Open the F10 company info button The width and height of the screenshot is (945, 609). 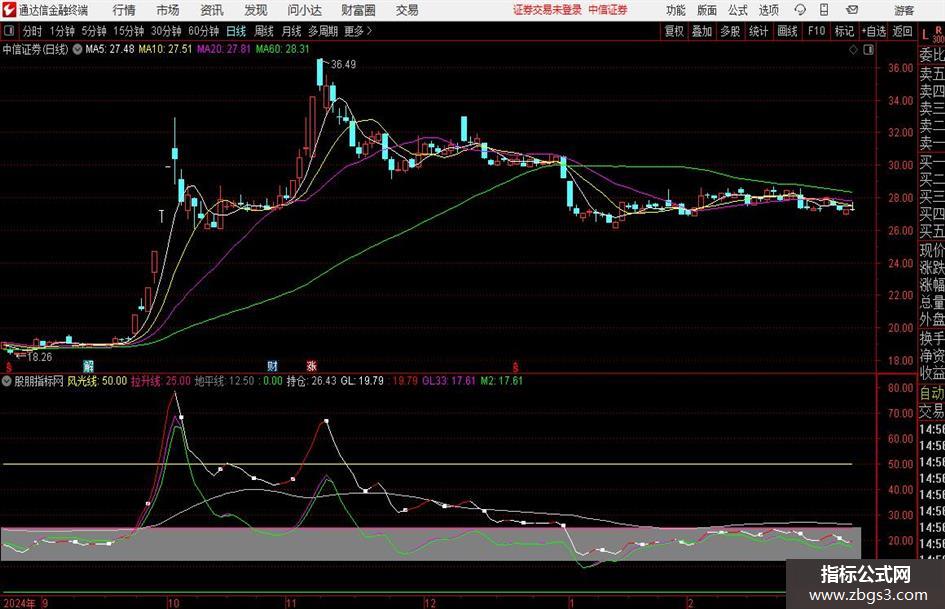816,31
